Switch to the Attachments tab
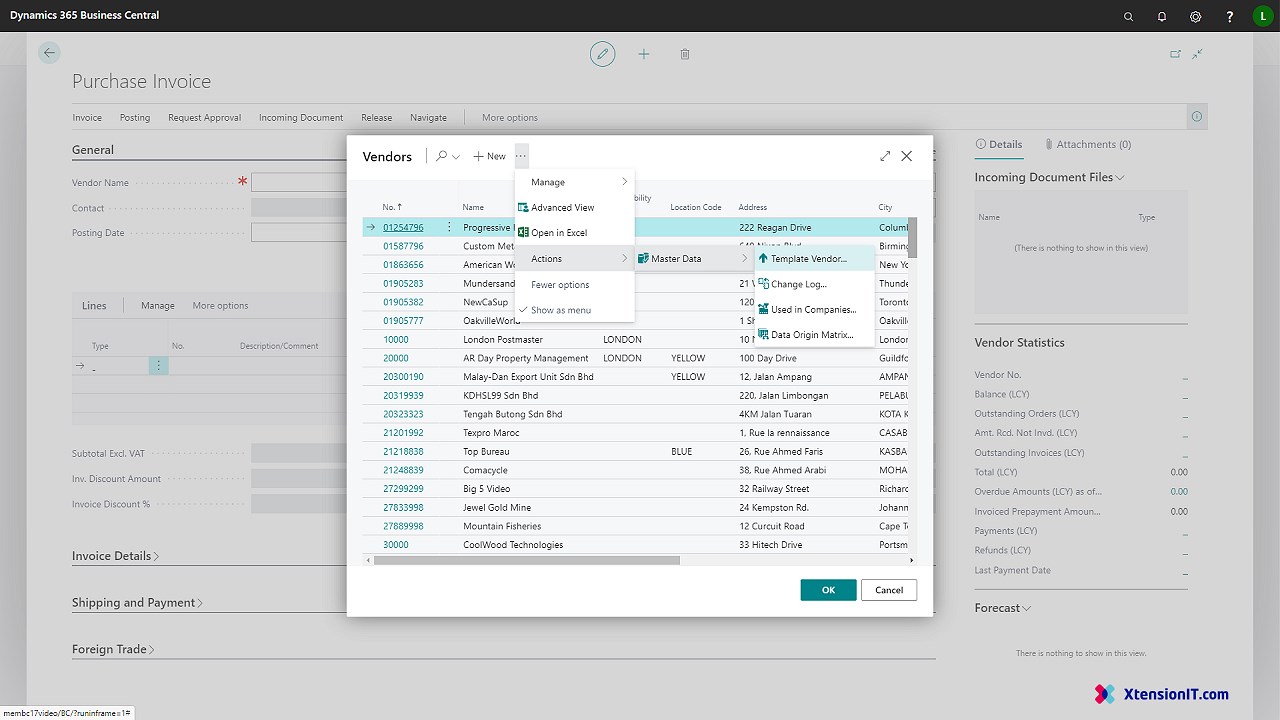Screen dimensions: 1280x720 1088,144
